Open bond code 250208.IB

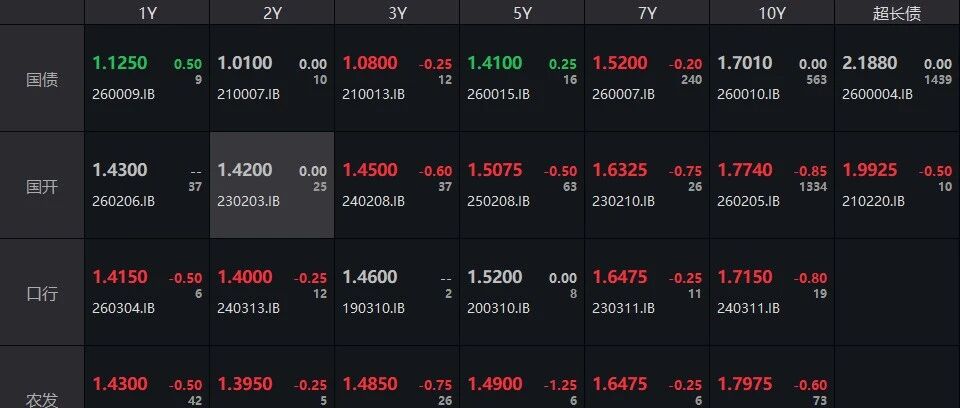click(x=498, y=201)
